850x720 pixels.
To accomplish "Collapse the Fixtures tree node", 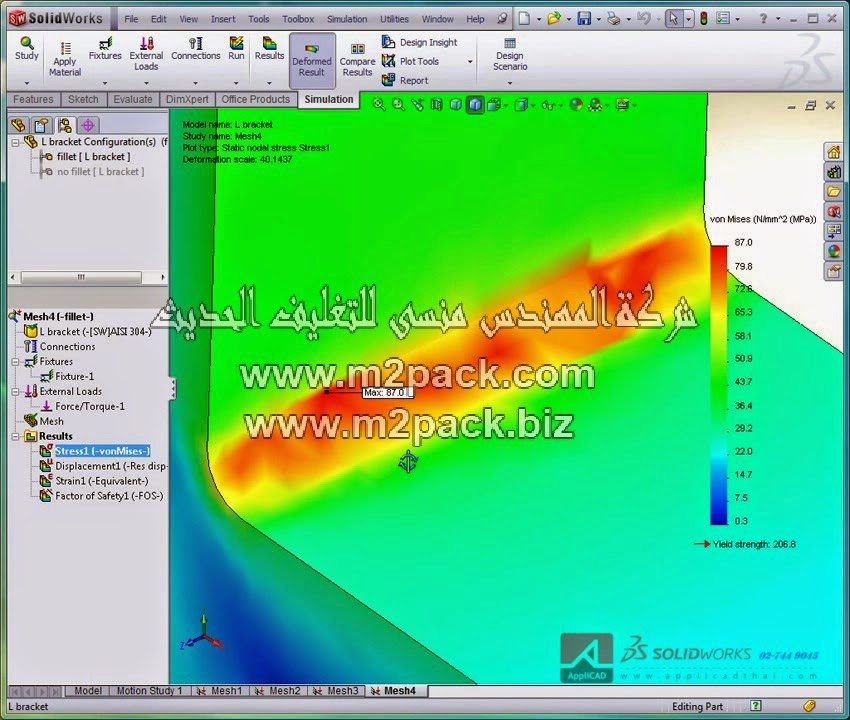I will pyautogui.click(x=16, y=362).
